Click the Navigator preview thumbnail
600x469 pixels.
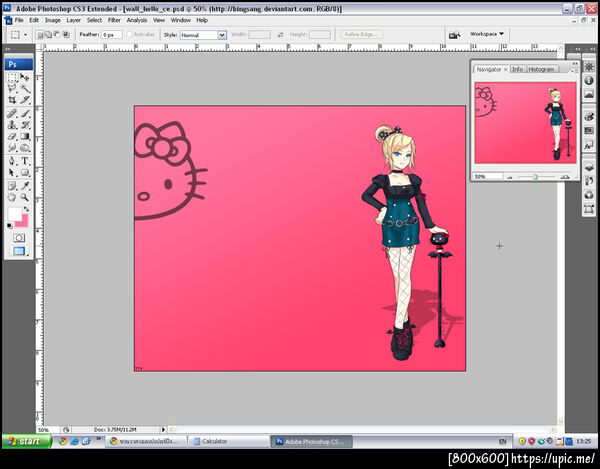pyautogui.click(x=525, y=123)
